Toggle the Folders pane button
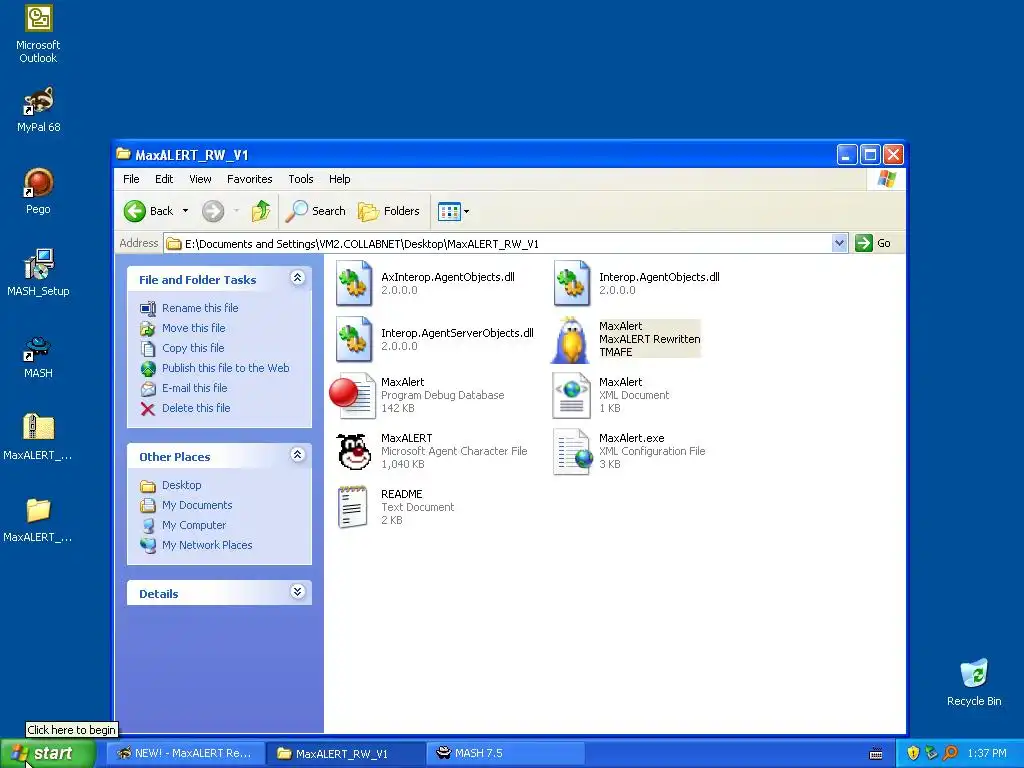Screen dimensions: 1024x768 pos(389,211)
